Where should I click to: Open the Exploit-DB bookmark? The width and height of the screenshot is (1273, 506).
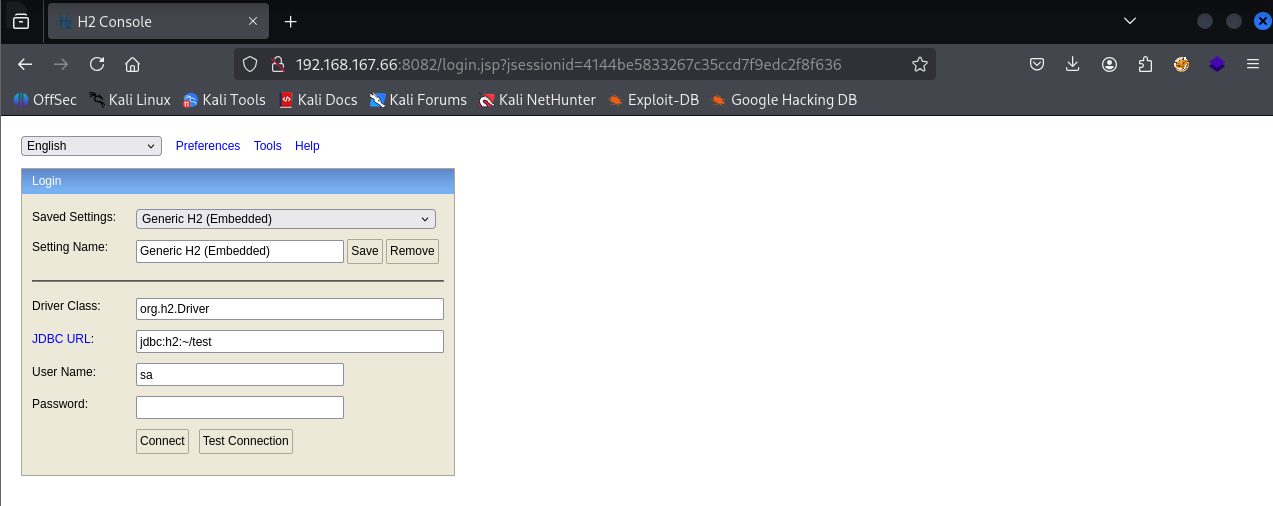tap(662, 100)
